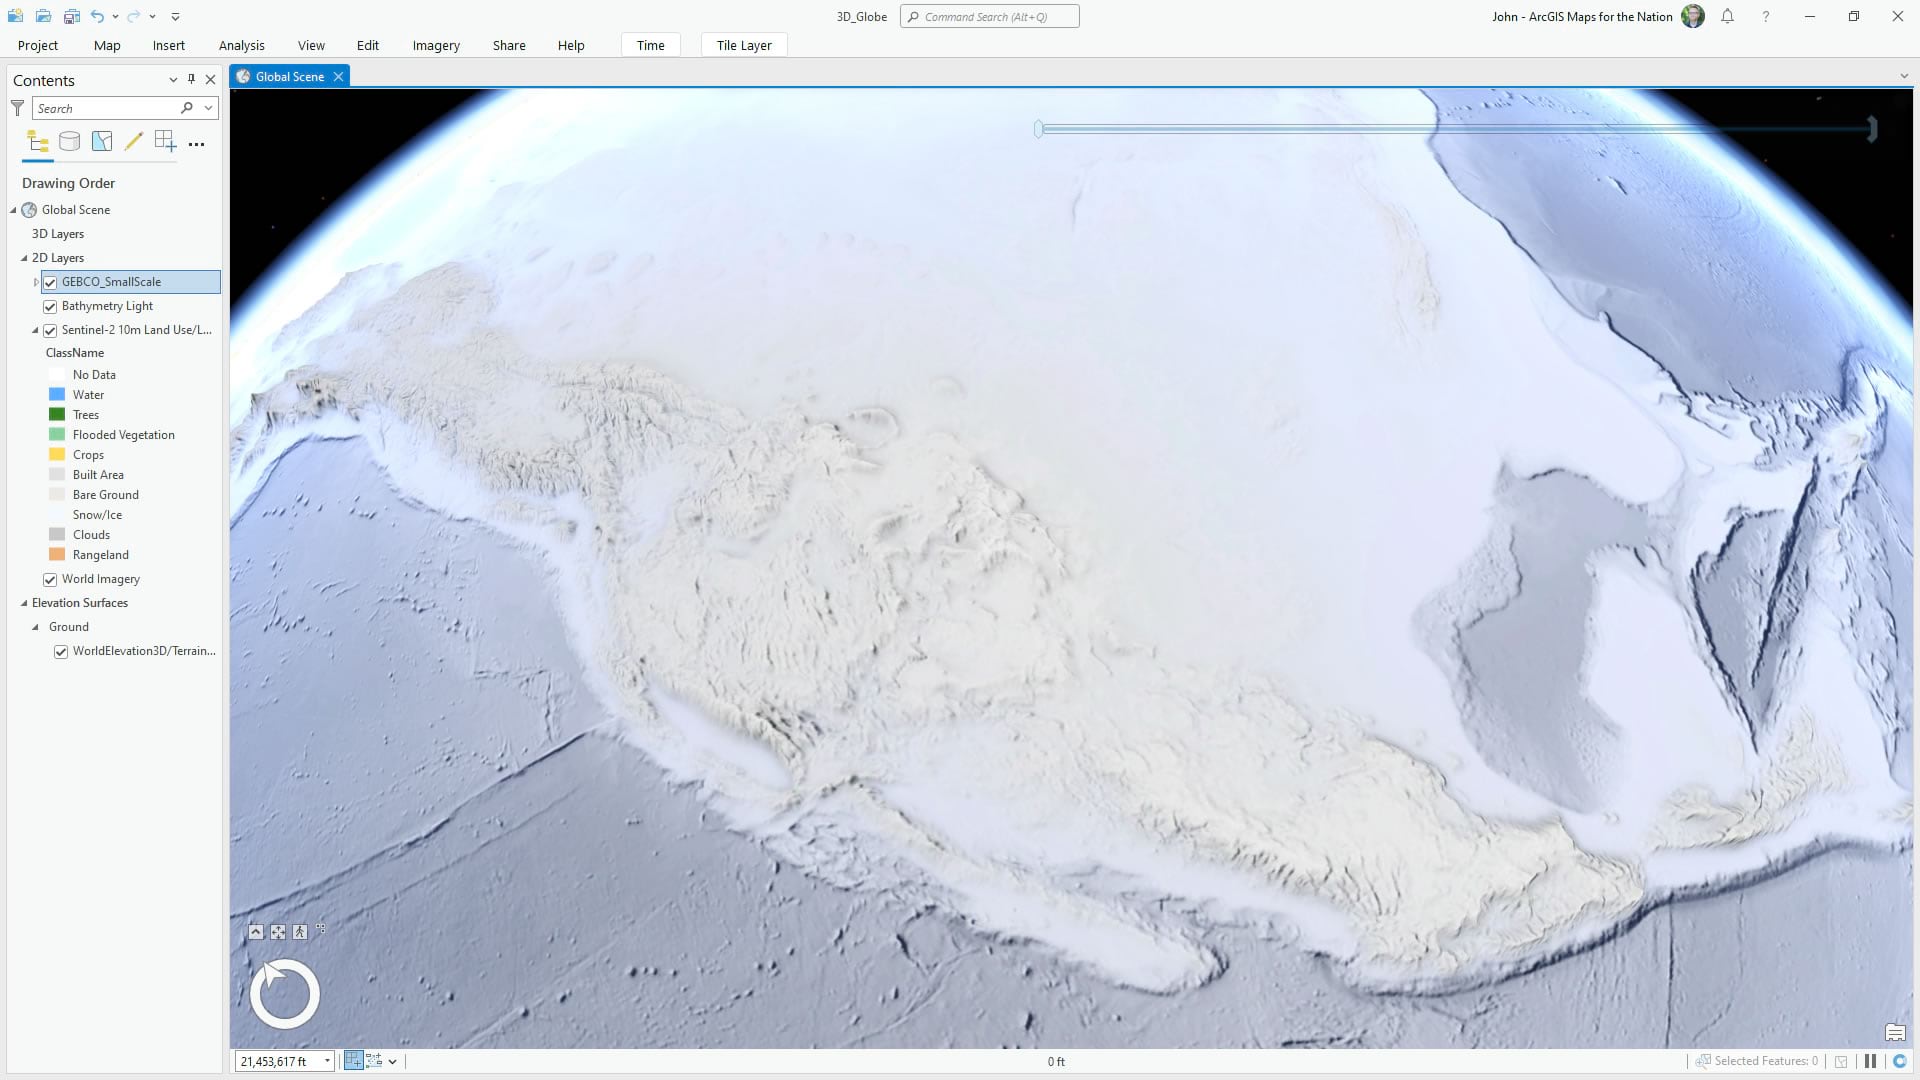Viewport: 1920px width, 1080px height.
Task: Select the List By Snapping icon
Action: click(x=165, y=142)
